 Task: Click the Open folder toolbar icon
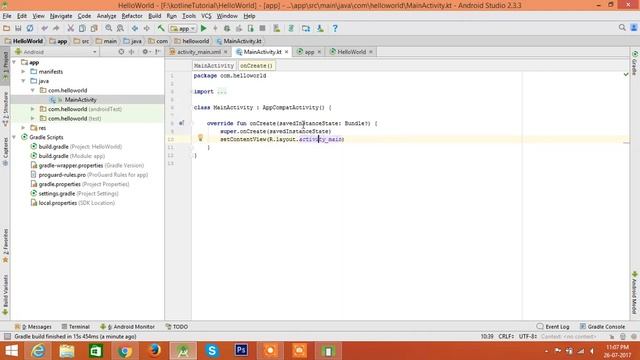(6, 28)
